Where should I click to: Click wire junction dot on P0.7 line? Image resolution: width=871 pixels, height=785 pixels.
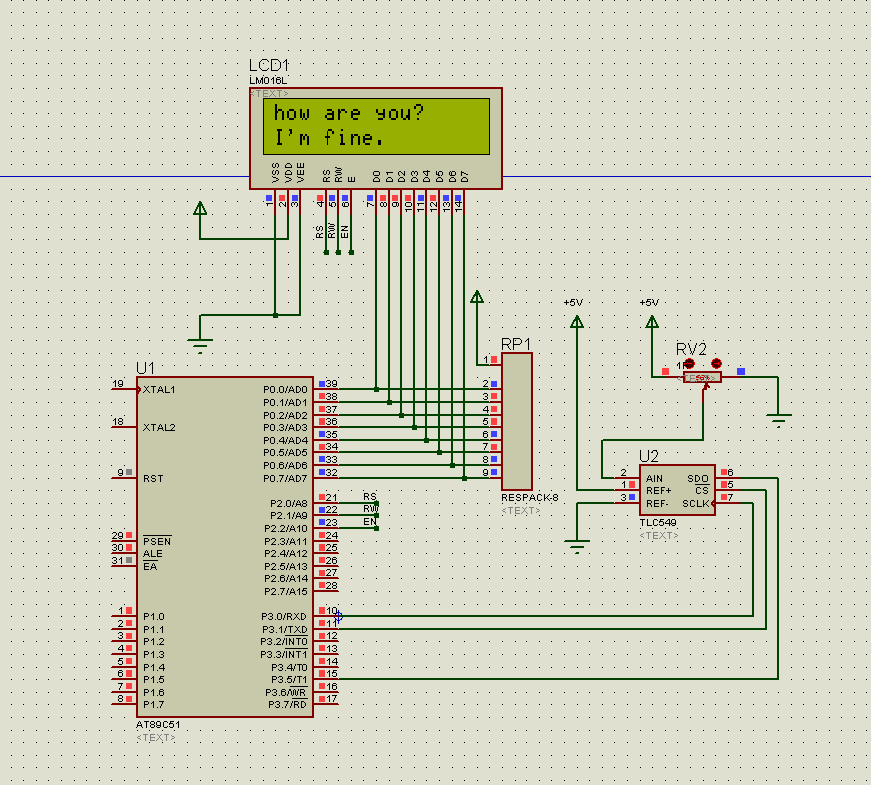(x=464, y=478)
